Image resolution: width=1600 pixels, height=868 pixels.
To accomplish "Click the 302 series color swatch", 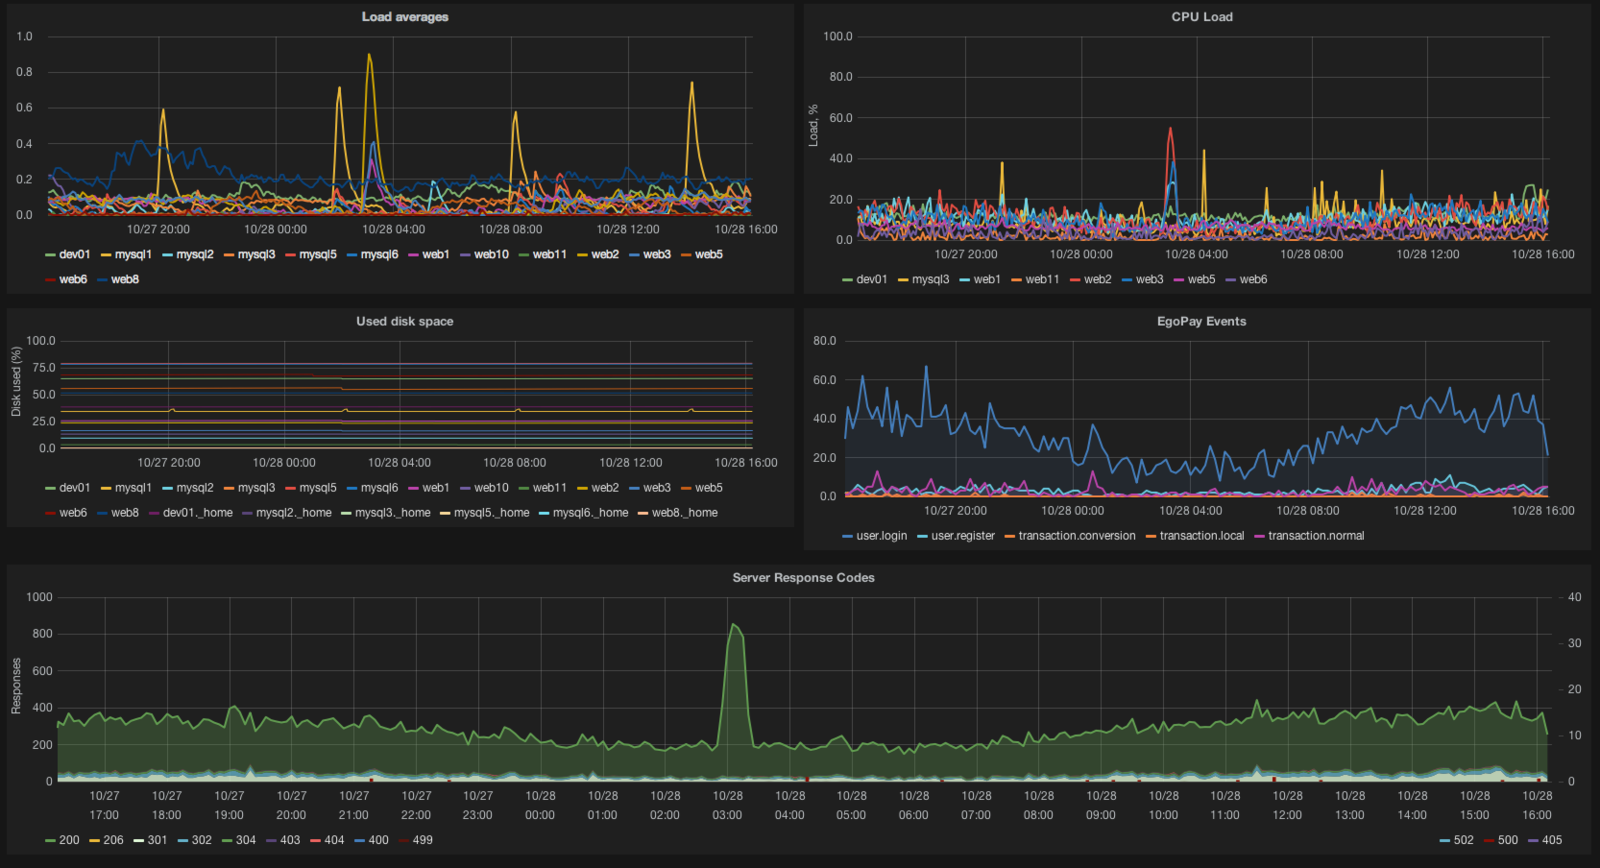I will 183,840.
